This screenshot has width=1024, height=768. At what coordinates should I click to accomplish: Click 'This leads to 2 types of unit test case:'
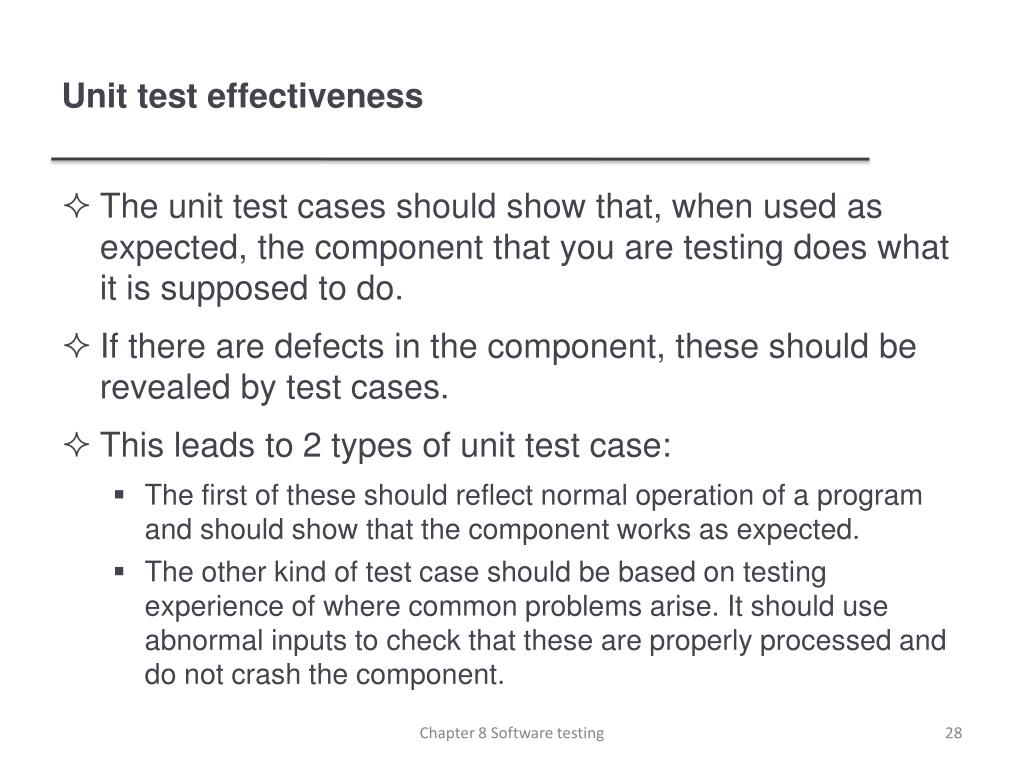pyautogui.click(x=385, y=445)
